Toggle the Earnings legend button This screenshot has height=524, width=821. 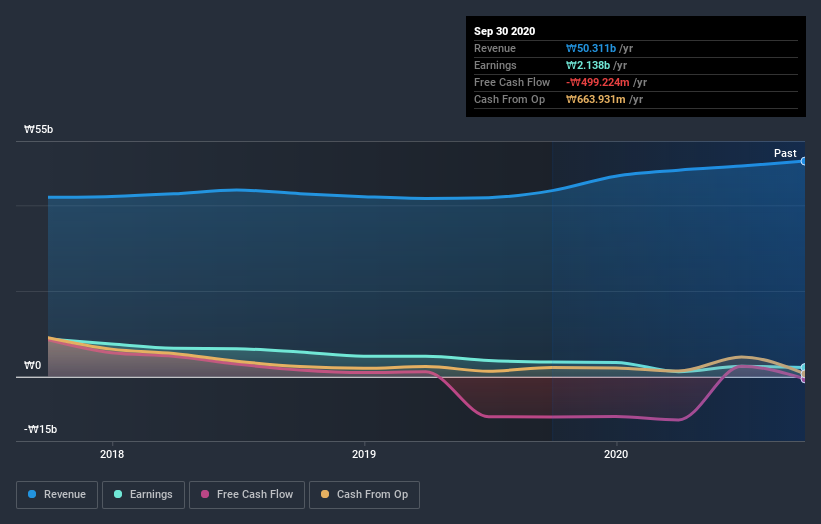(x=143, y=495)
